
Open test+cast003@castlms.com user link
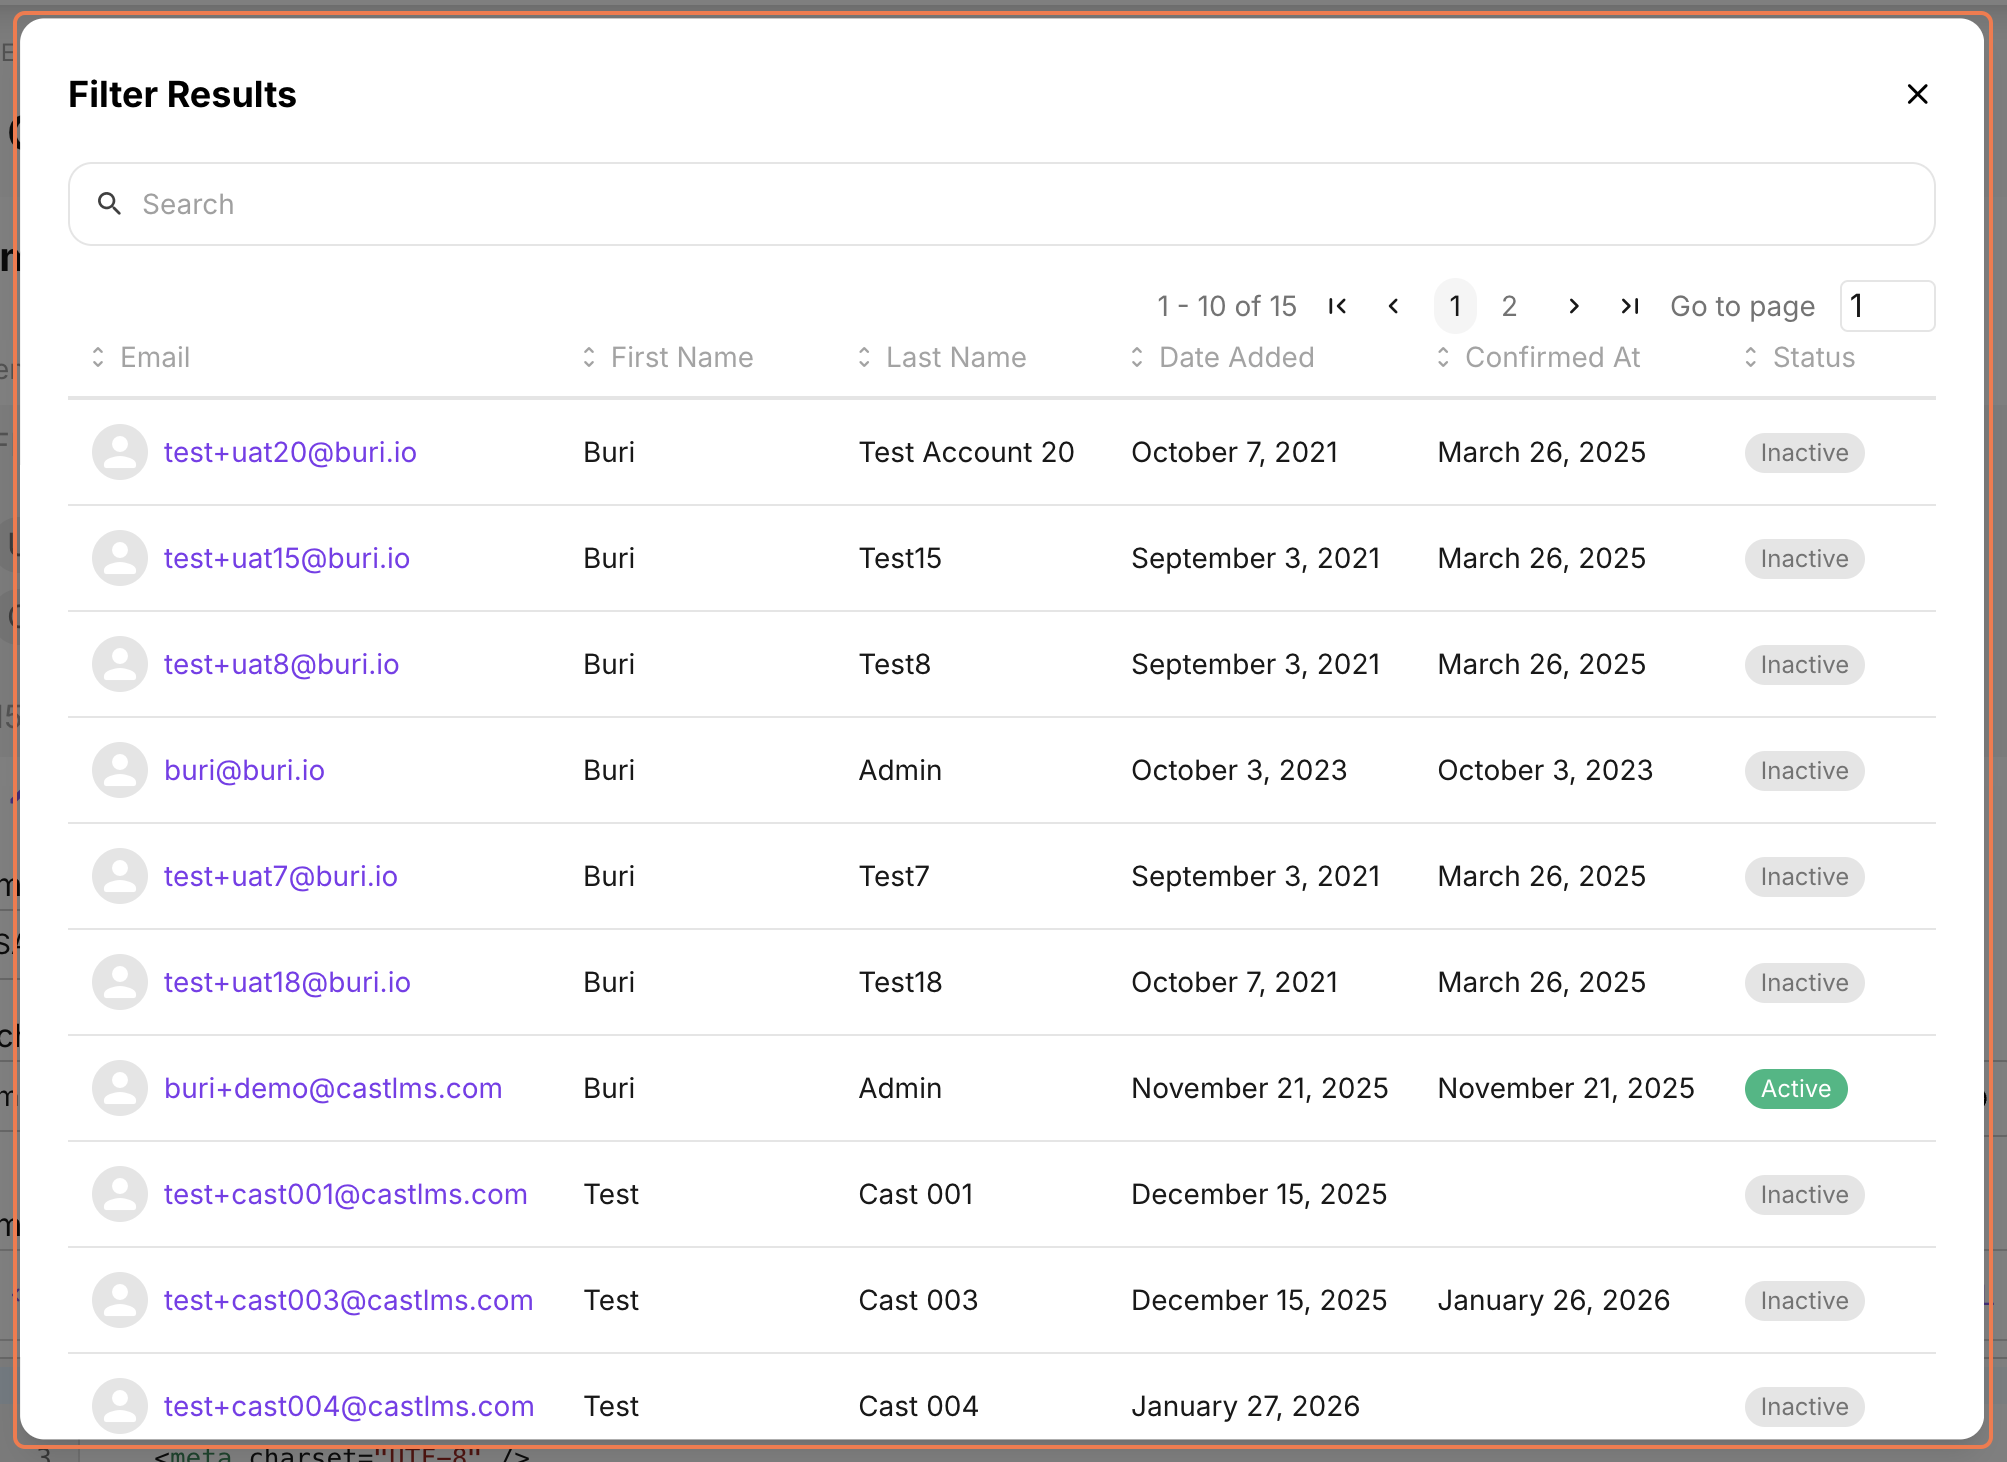[x=348, y=1300]
